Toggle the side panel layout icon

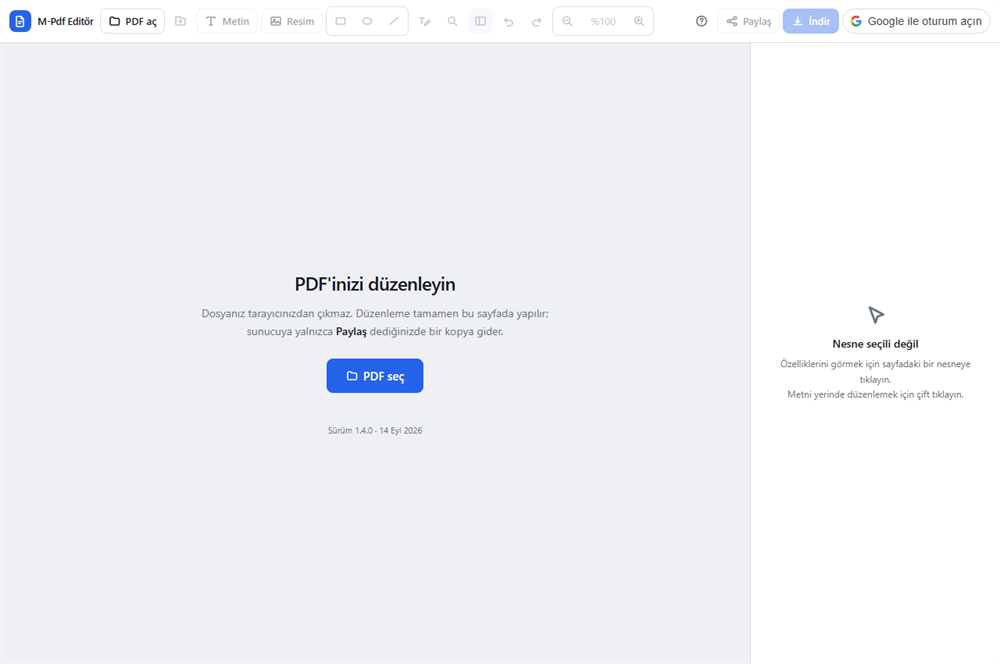(480, 21)
